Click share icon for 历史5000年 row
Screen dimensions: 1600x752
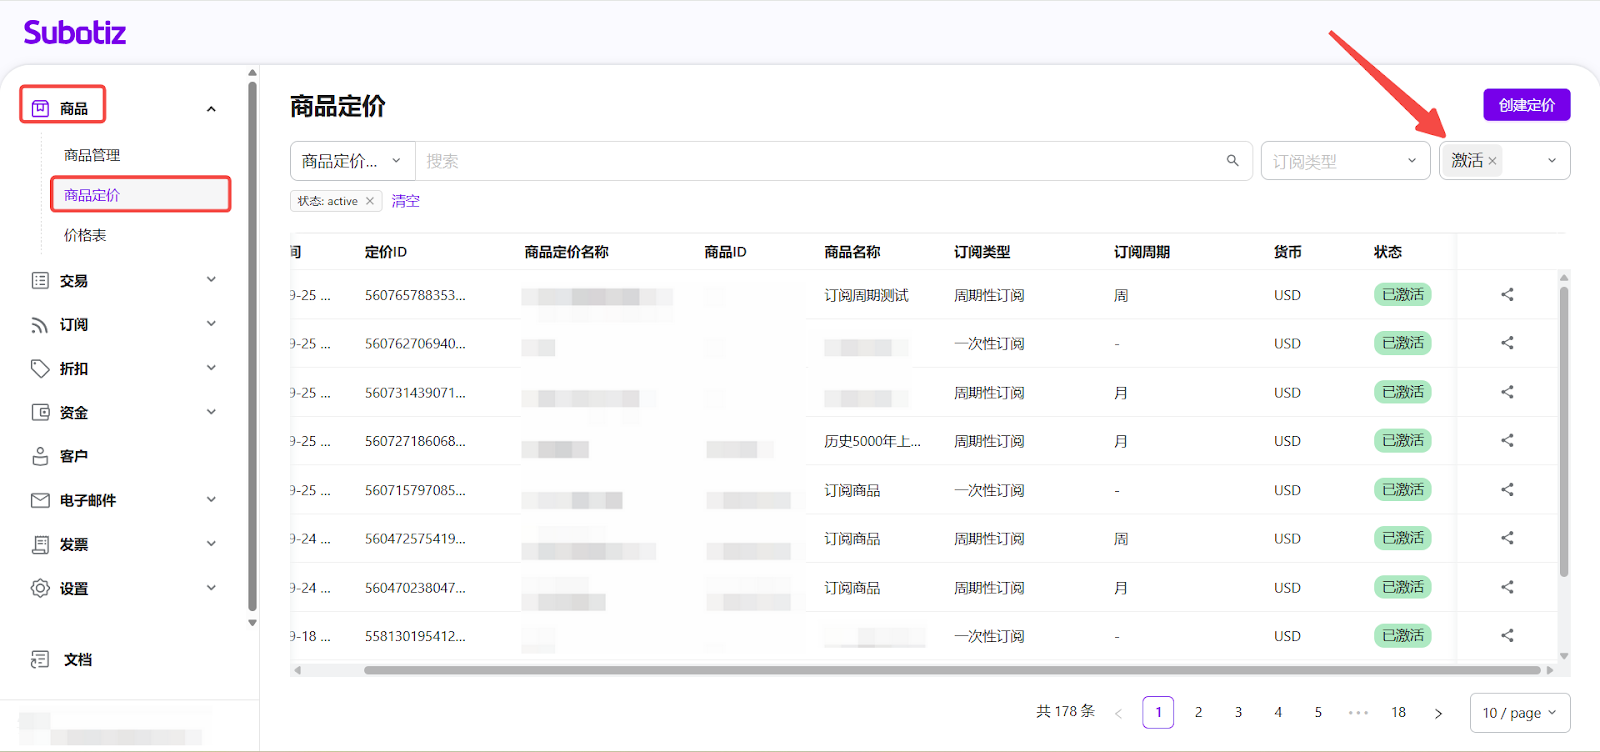[1507, 441]
